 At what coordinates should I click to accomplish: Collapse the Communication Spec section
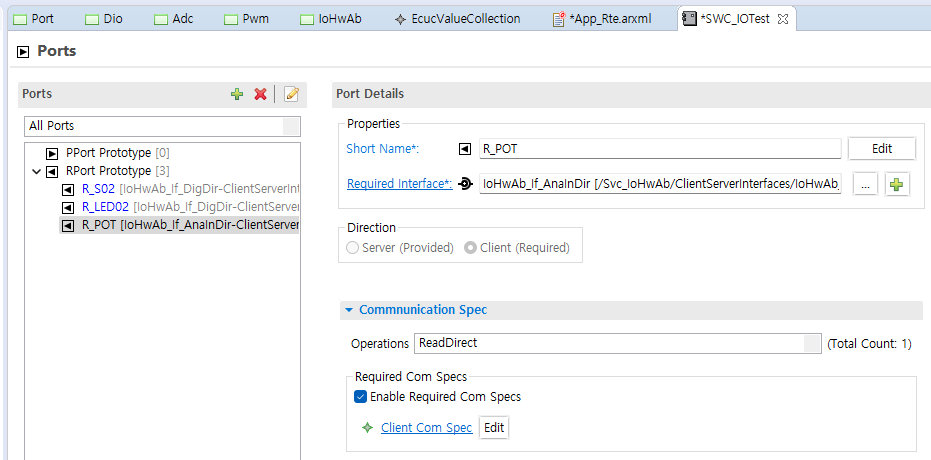click(349, 310)
